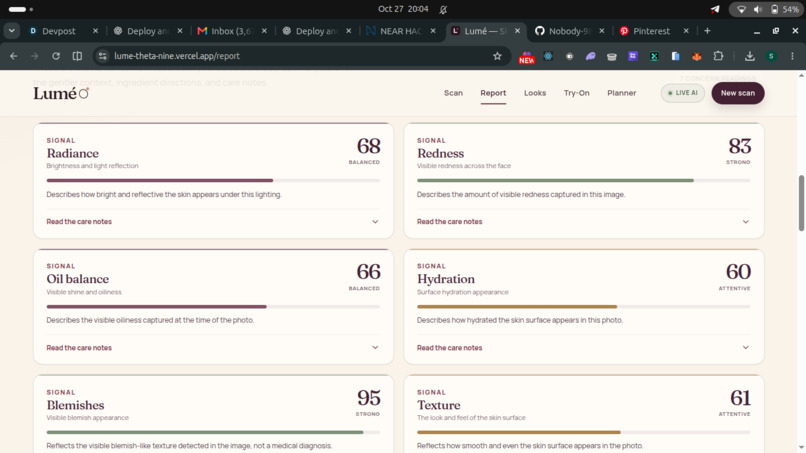Open the browser extensions puzzle icon
This screenshot has width=806, height=453.
pos(718,56)
